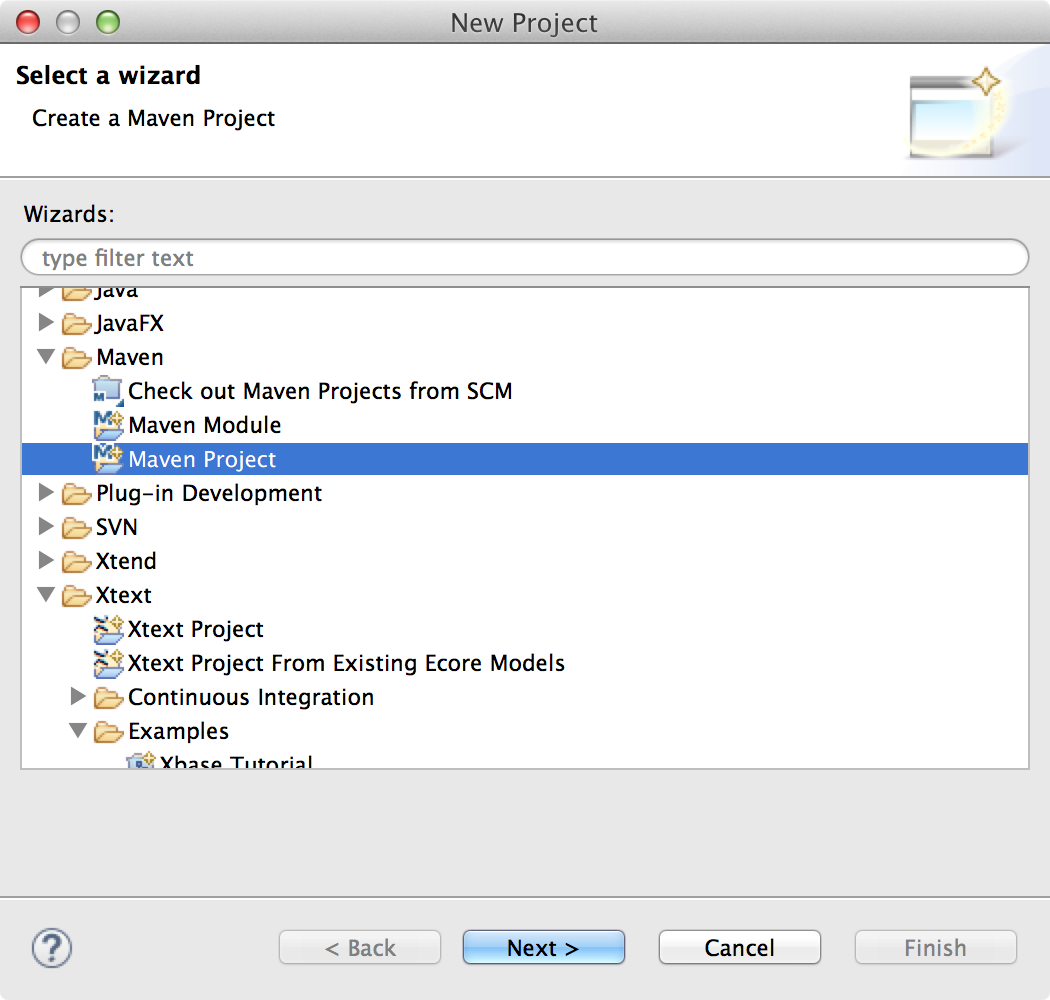Screen dimensions: 1050x1000
Task: Click the Maven Module icon
Action: [107, 425]
